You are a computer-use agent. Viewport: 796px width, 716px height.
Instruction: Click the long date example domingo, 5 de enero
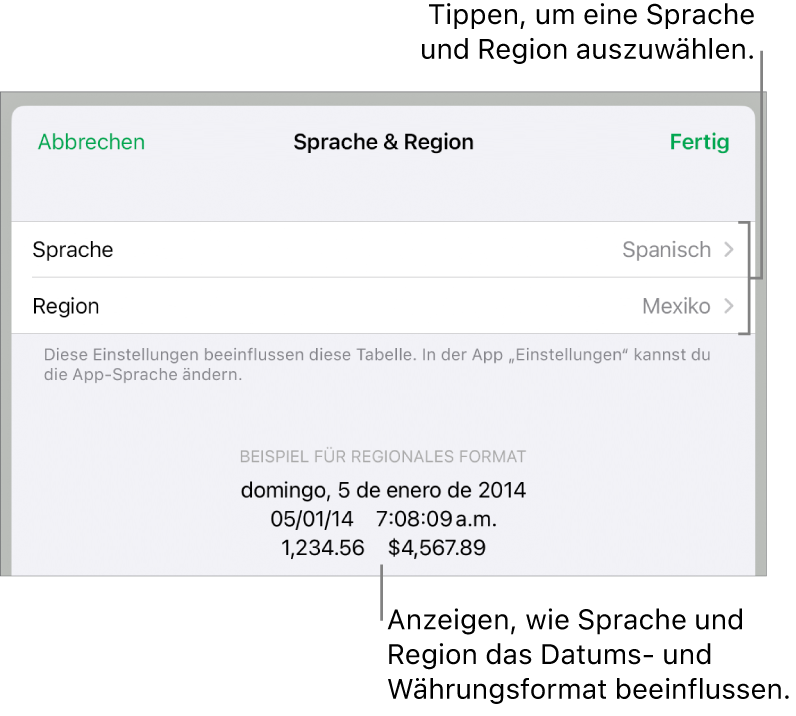point(383,491)
